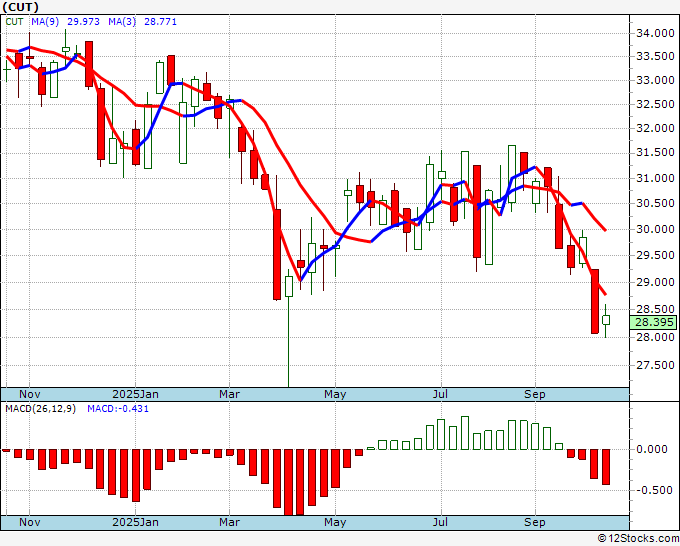The width and height of the screenshot is (680, 546).
Task: Click the 31.000 price axis label
Action: [655, 178]
